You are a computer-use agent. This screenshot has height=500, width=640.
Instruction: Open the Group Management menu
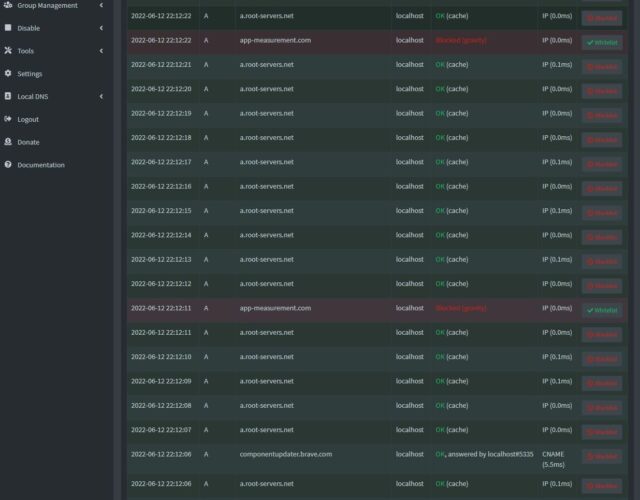point(47,5)
